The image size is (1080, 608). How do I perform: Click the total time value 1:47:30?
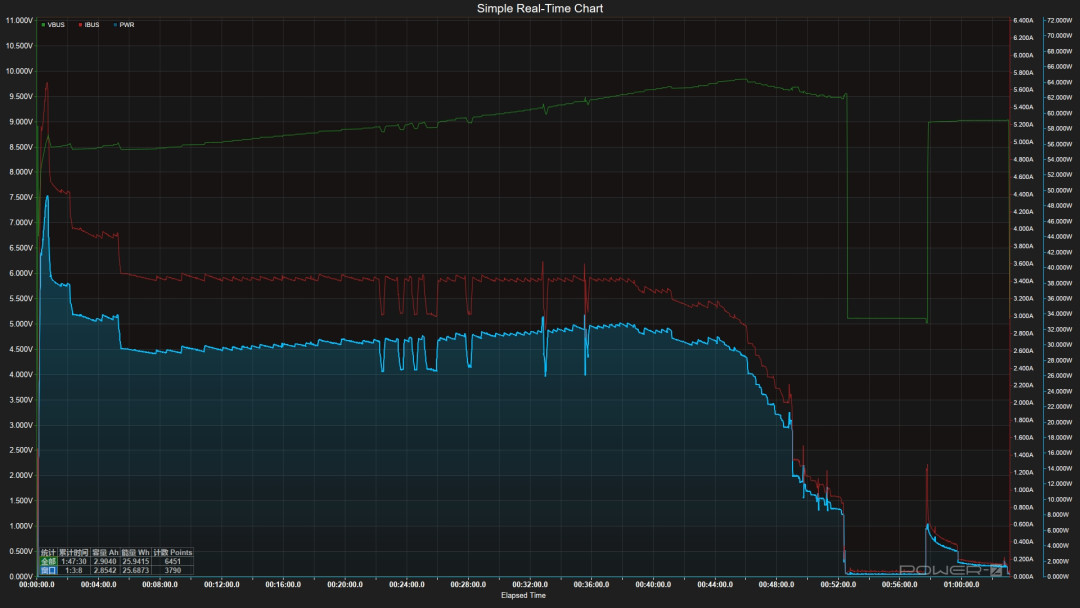pyautogui.click(x=74, y=561)
